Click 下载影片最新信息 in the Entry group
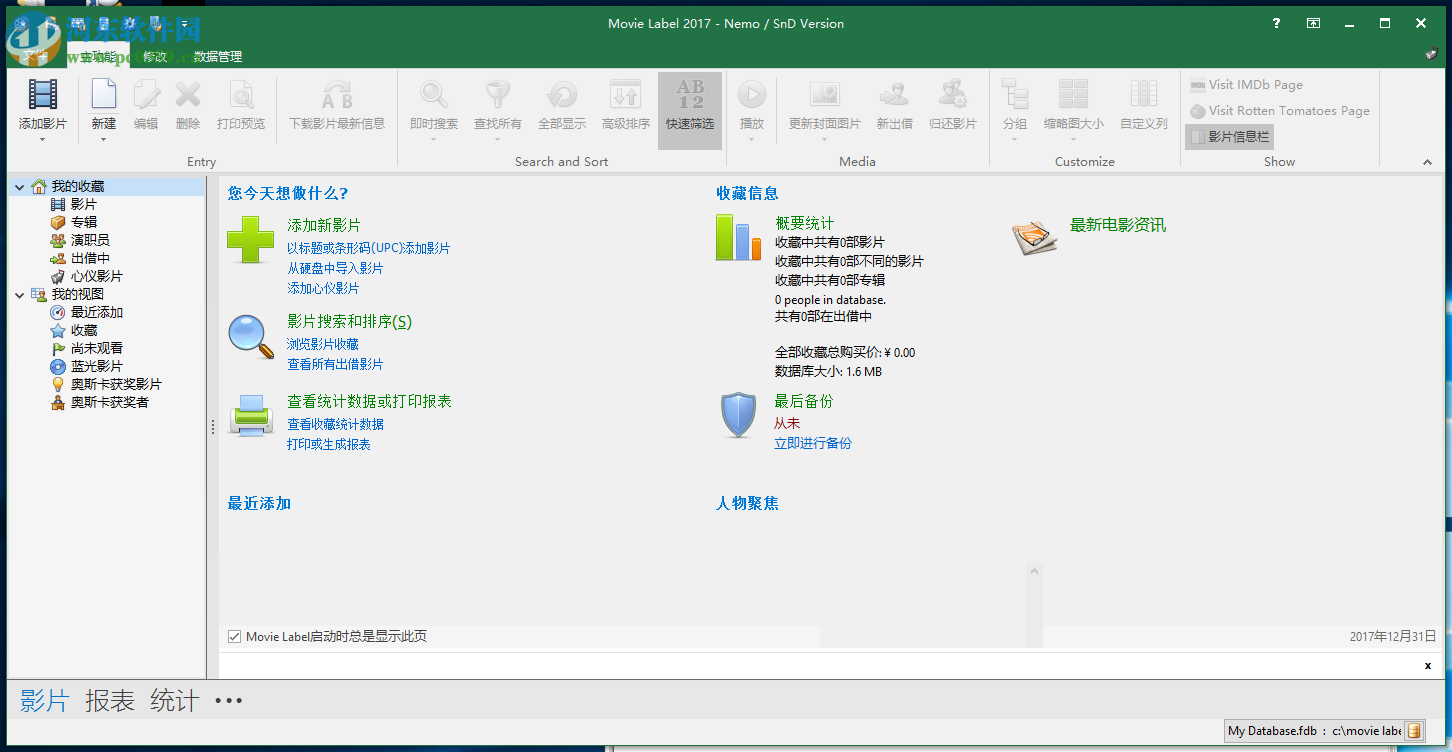 (337, 104)
